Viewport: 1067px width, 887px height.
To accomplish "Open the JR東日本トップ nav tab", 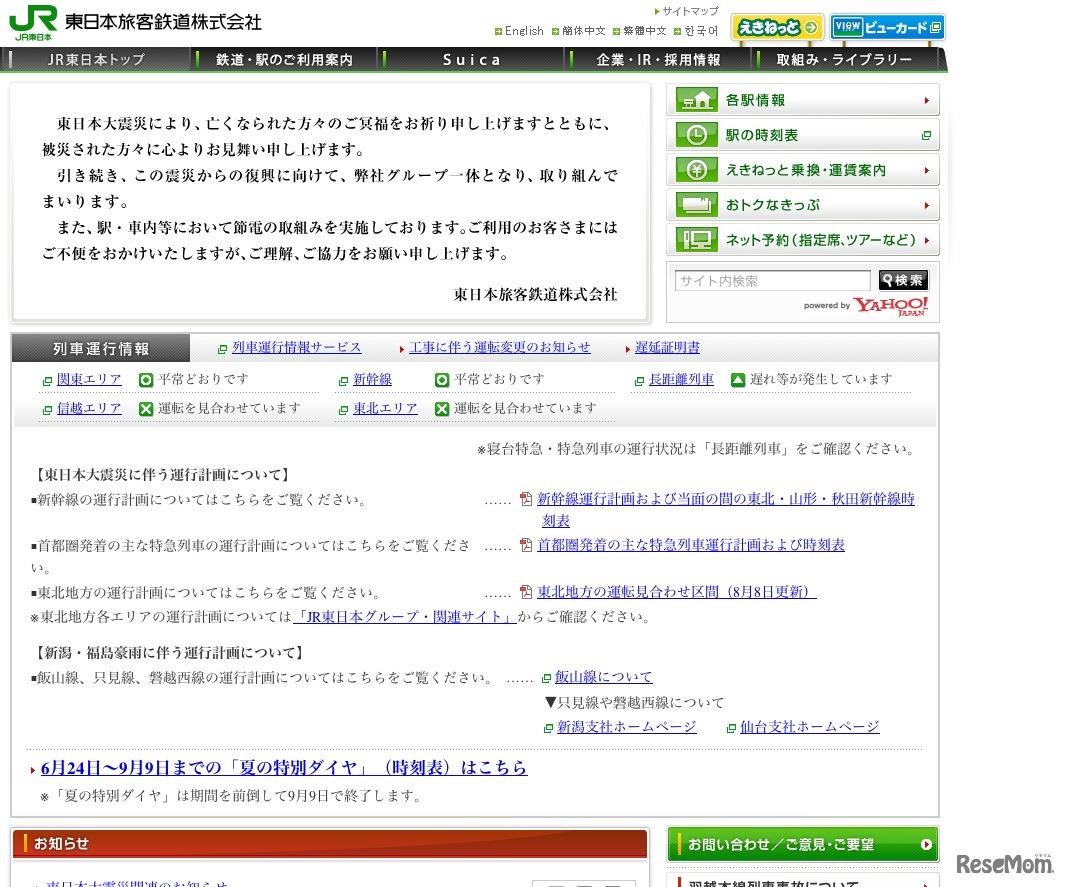I will 96,60.
